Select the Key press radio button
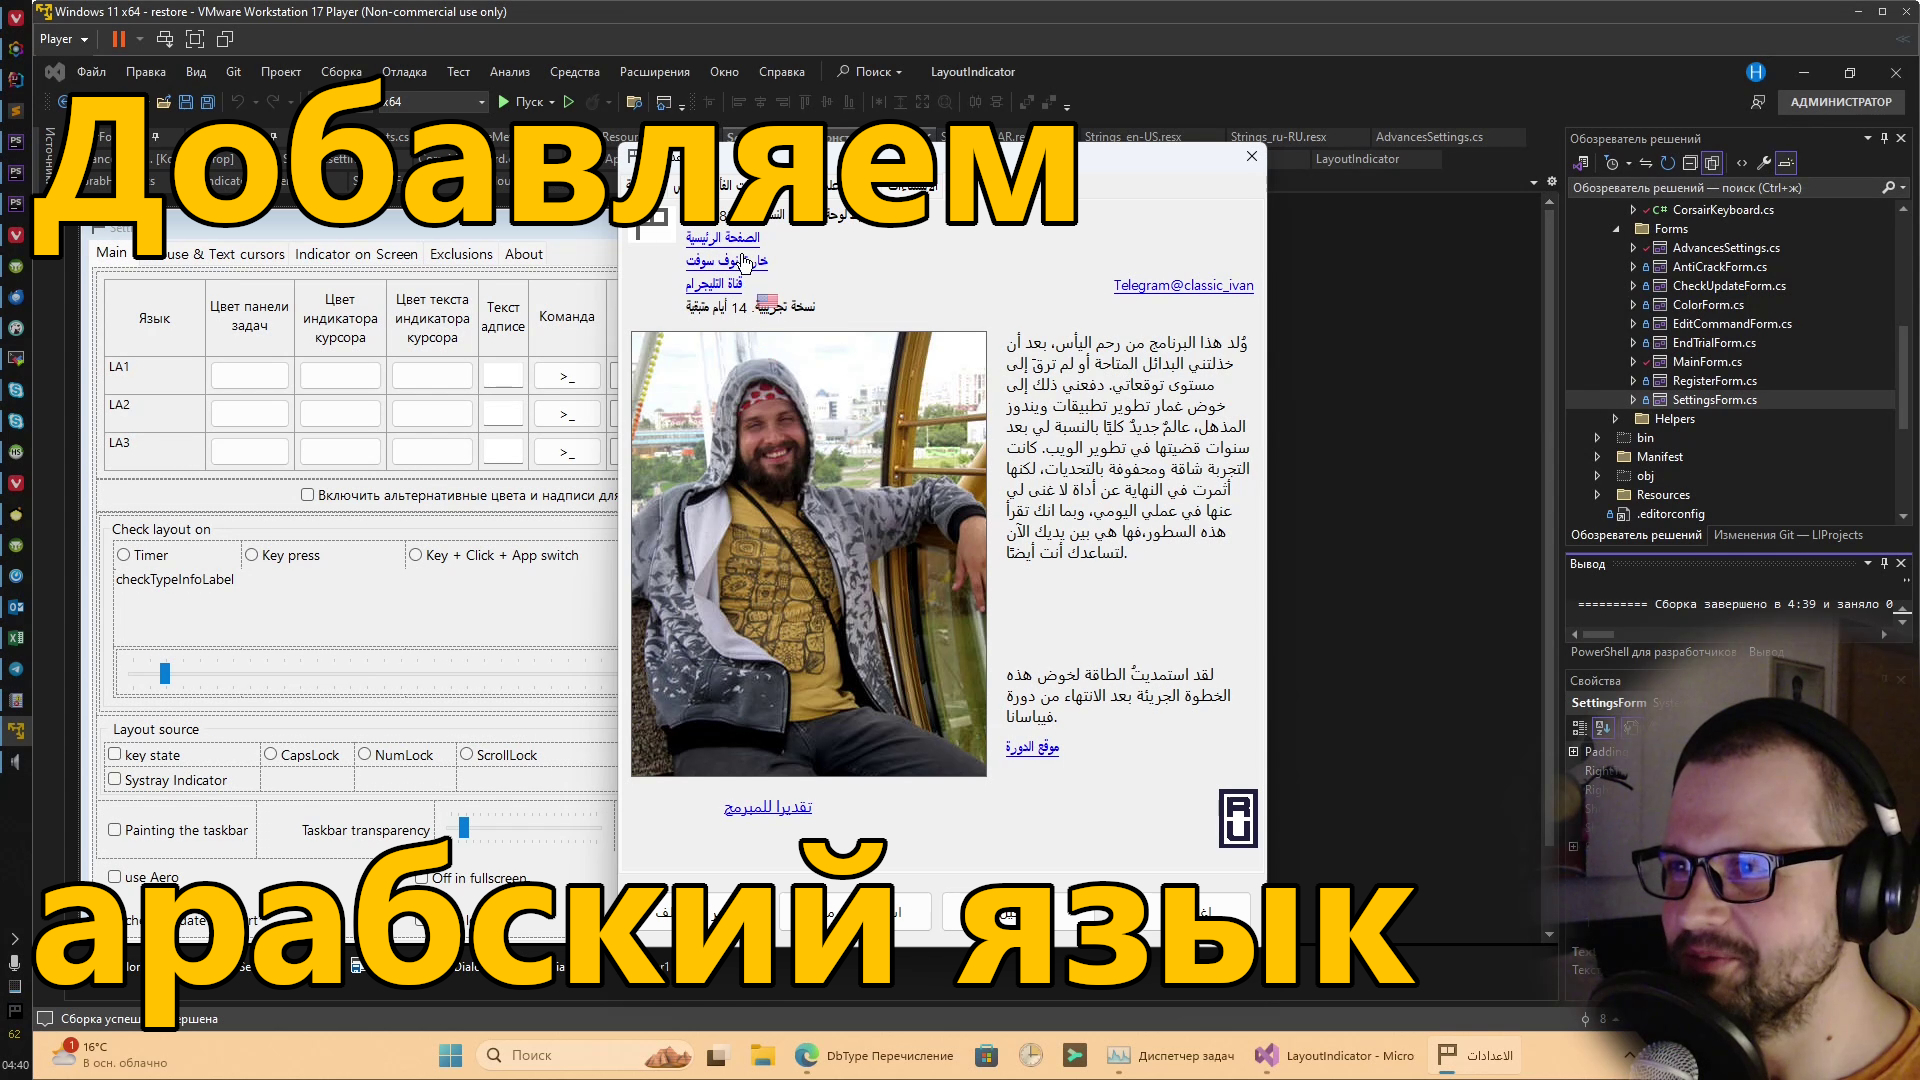Screen dimensions: 1920x1080 (x=250, y=555)
